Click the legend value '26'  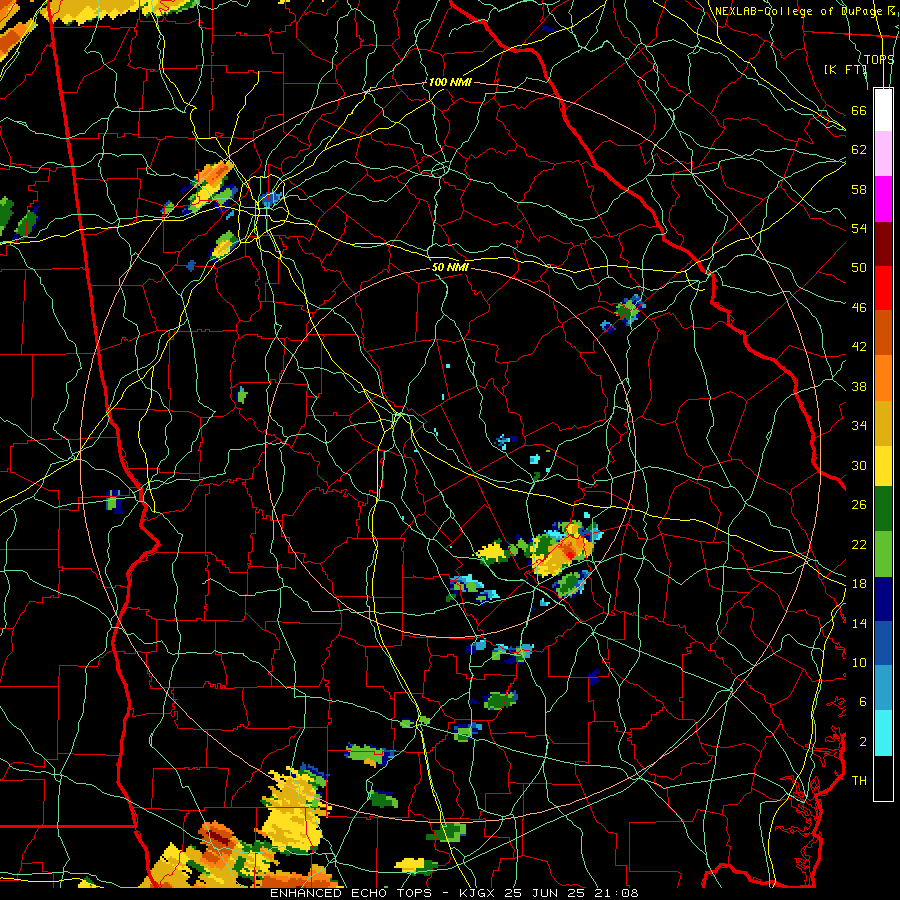(x=859, y=505)
